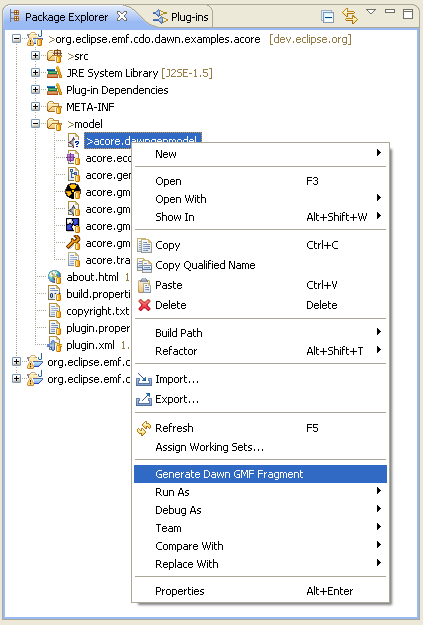Click the src package folder icon
The height and width of the screenshot is (625, 423).
[x=54, y=56]
